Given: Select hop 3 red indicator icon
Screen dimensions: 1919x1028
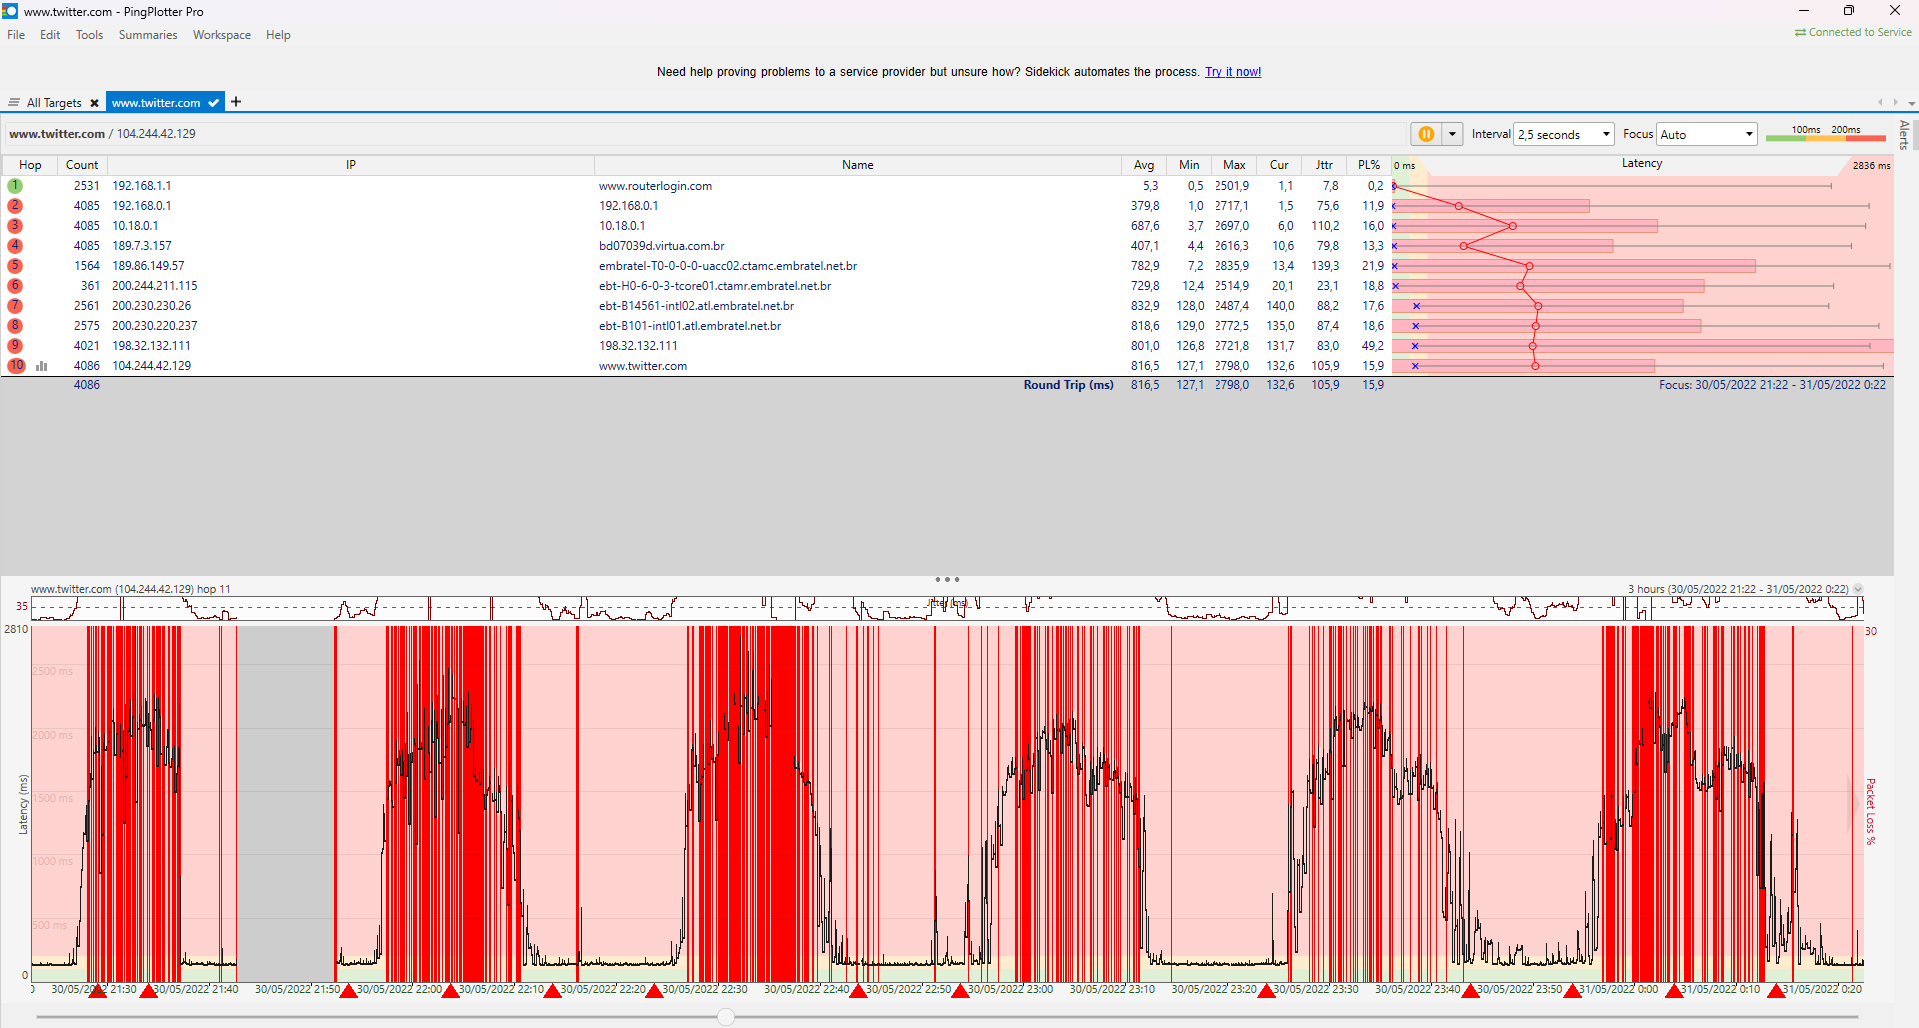Looking at the screenshot, I should 15,226.
